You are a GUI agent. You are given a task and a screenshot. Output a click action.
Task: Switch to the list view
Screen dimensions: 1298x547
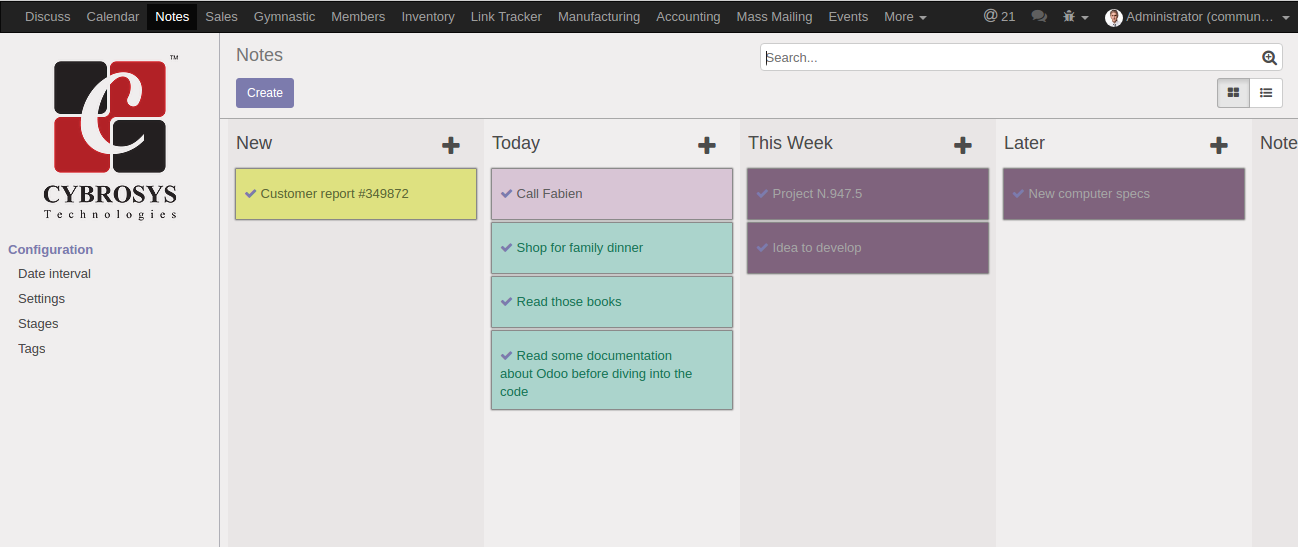(1266, 93)
